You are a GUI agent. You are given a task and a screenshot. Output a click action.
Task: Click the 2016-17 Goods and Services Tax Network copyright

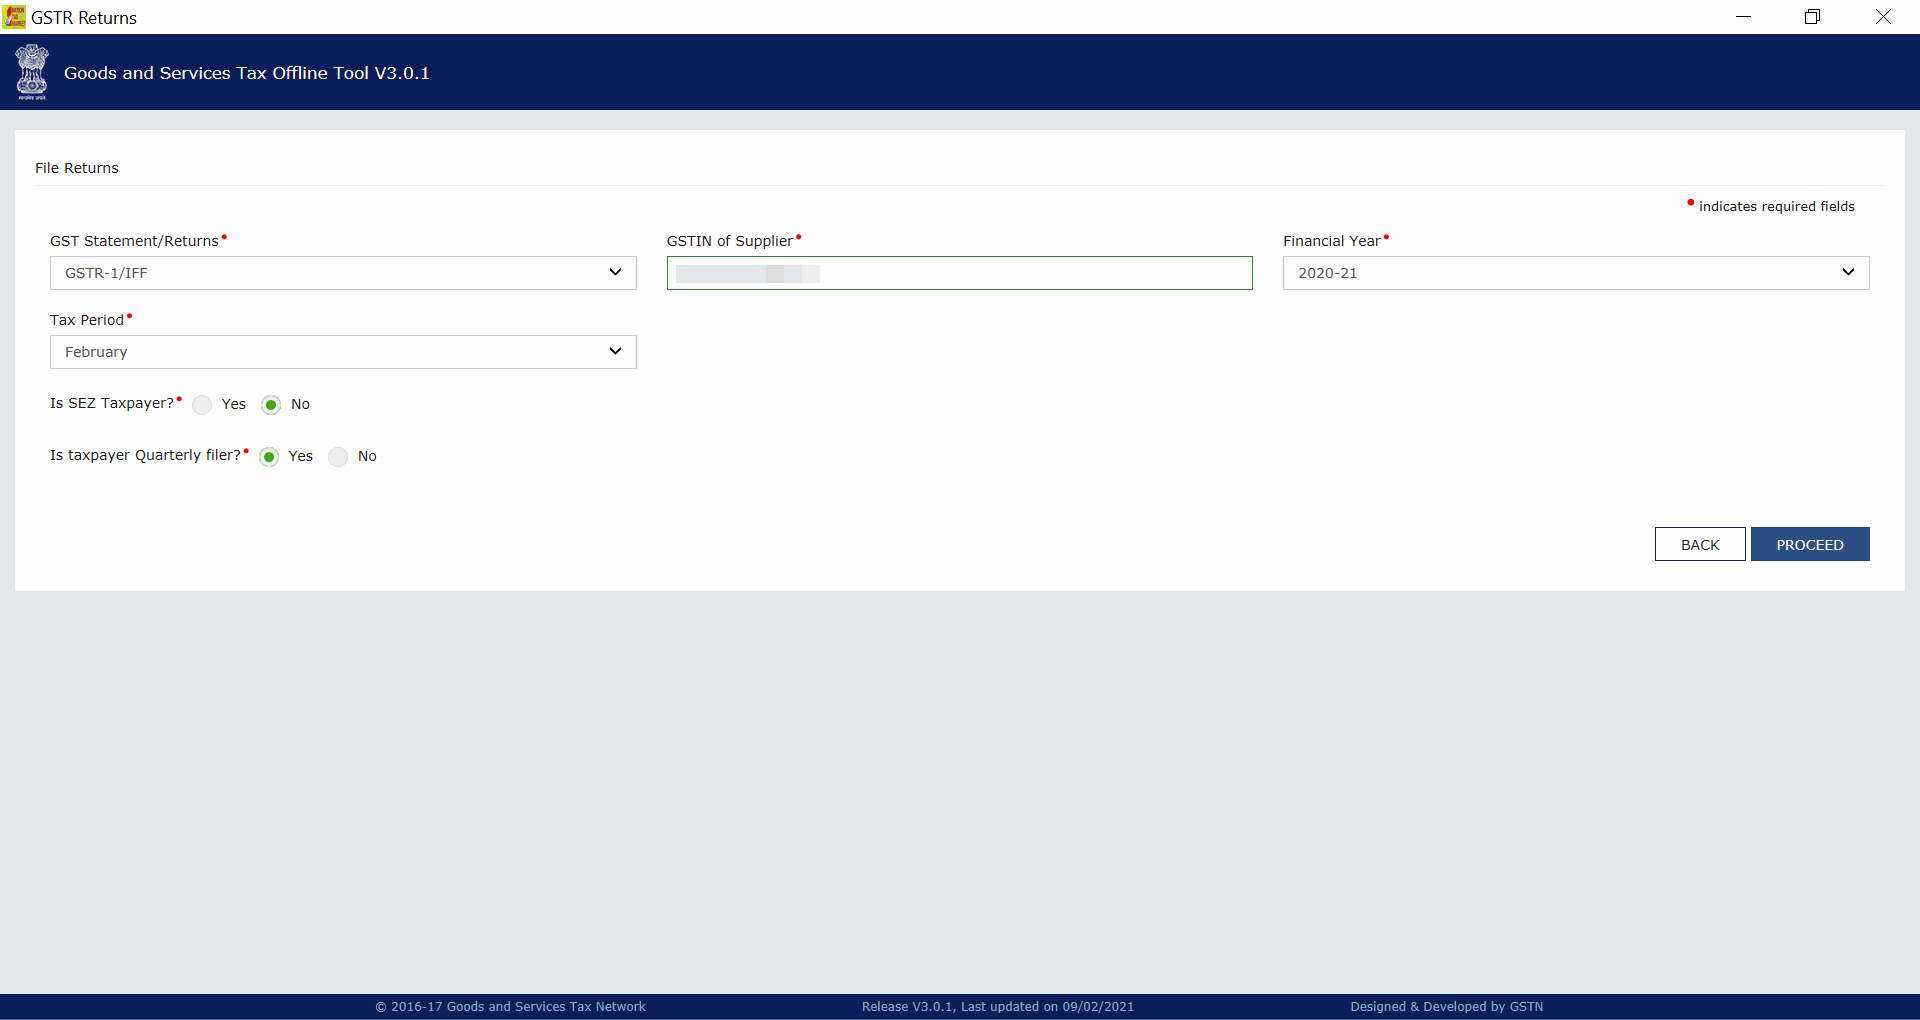pyautogui.click(x=511, y=1006)
